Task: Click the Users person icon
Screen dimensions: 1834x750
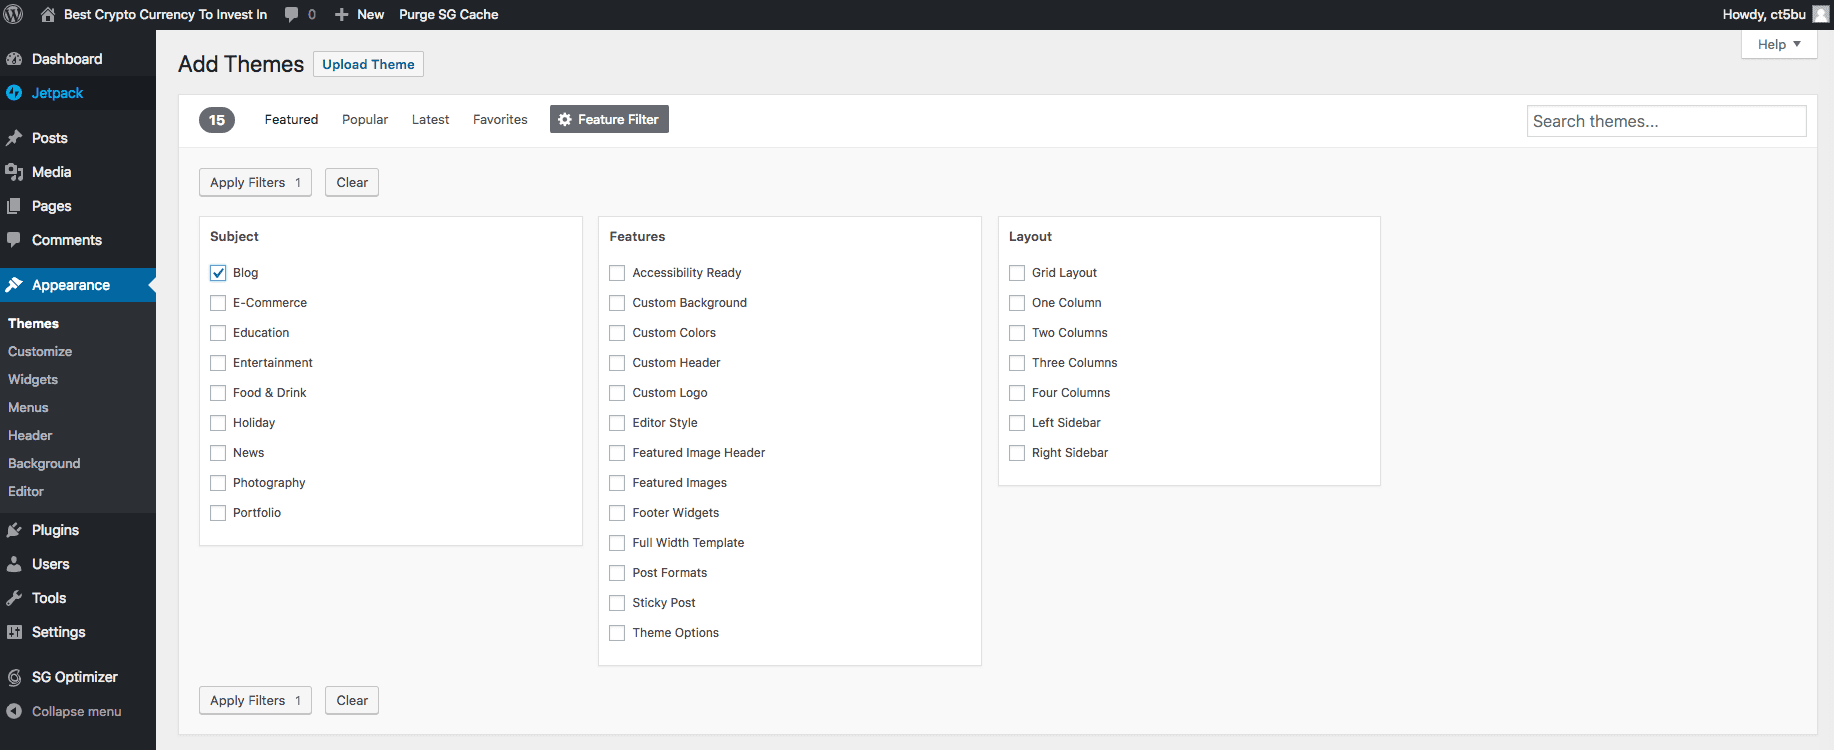Action: point(14,564)
